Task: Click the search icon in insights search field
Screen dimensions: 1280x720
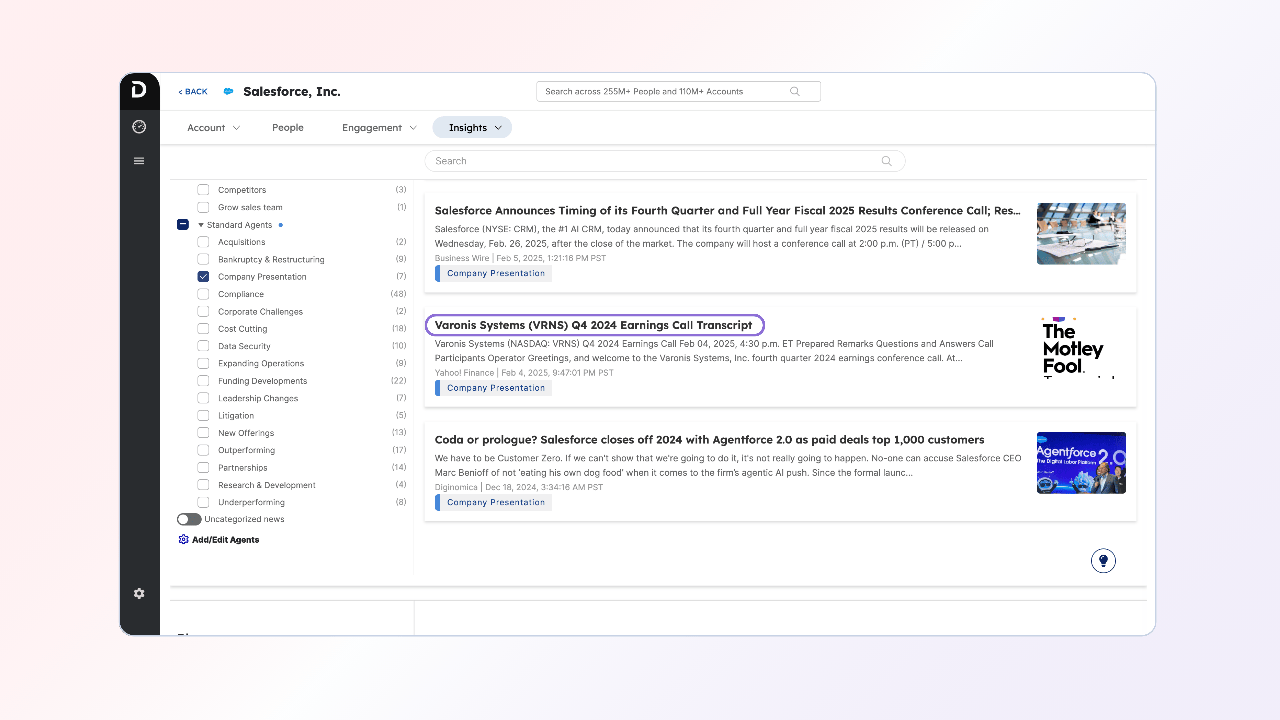Action: [x=886, y=161]
